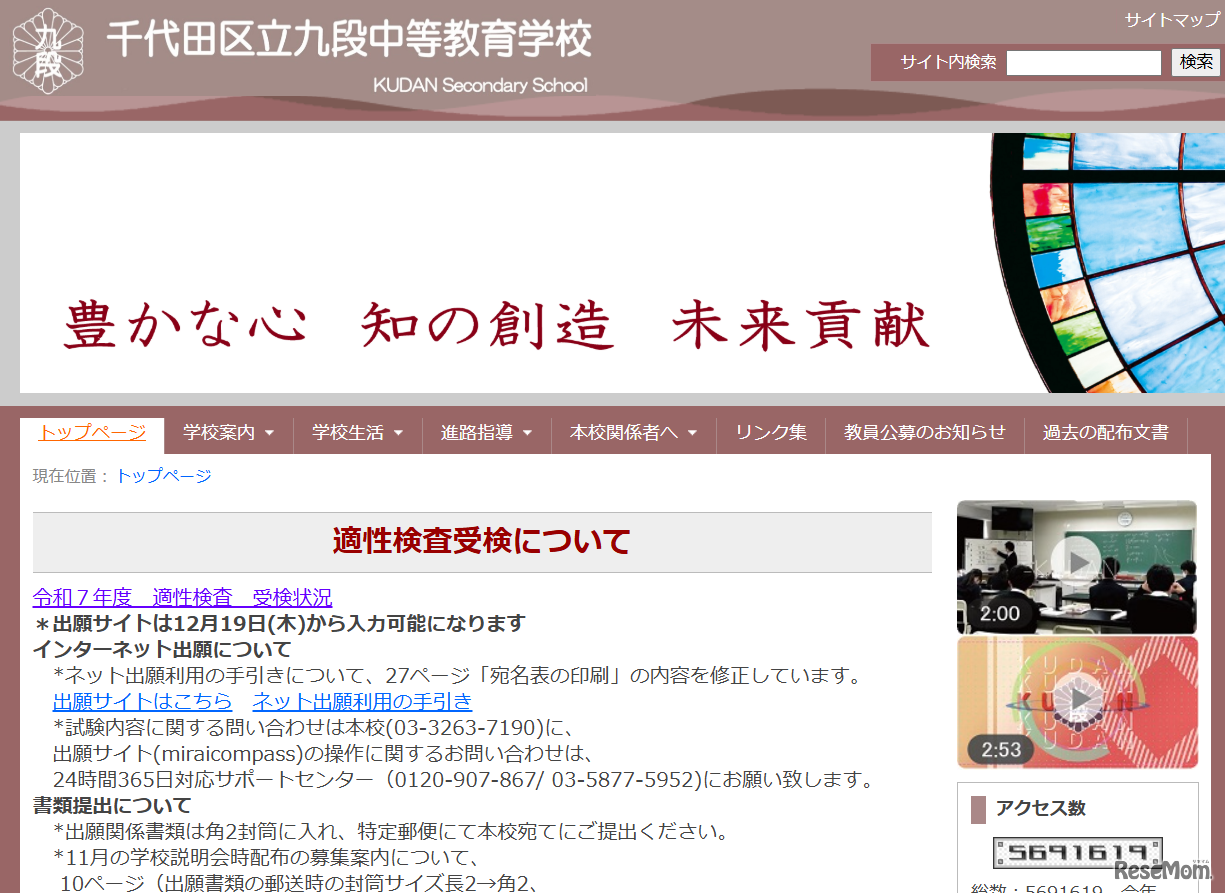Click the サイトマップ link
1225x893 pixels.
1171,18
